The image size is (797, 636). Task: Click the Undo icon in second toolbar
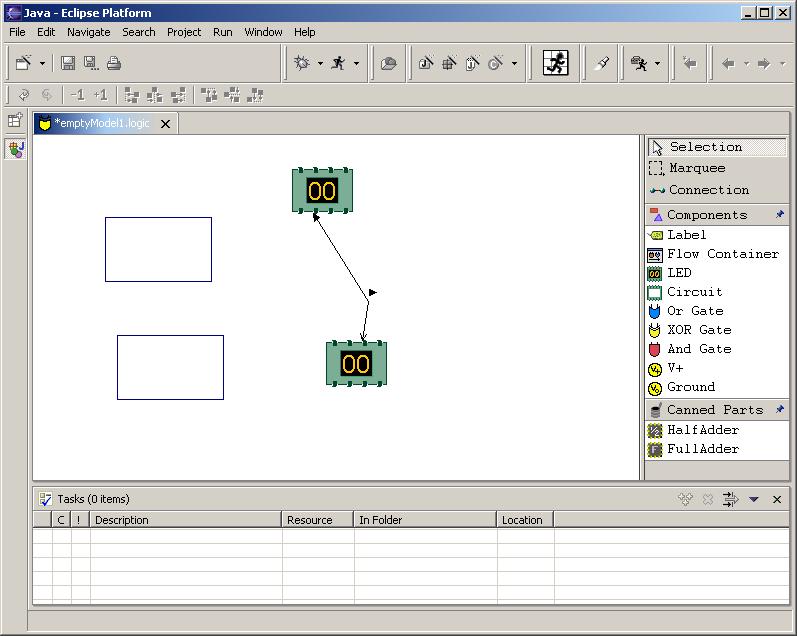23,95
